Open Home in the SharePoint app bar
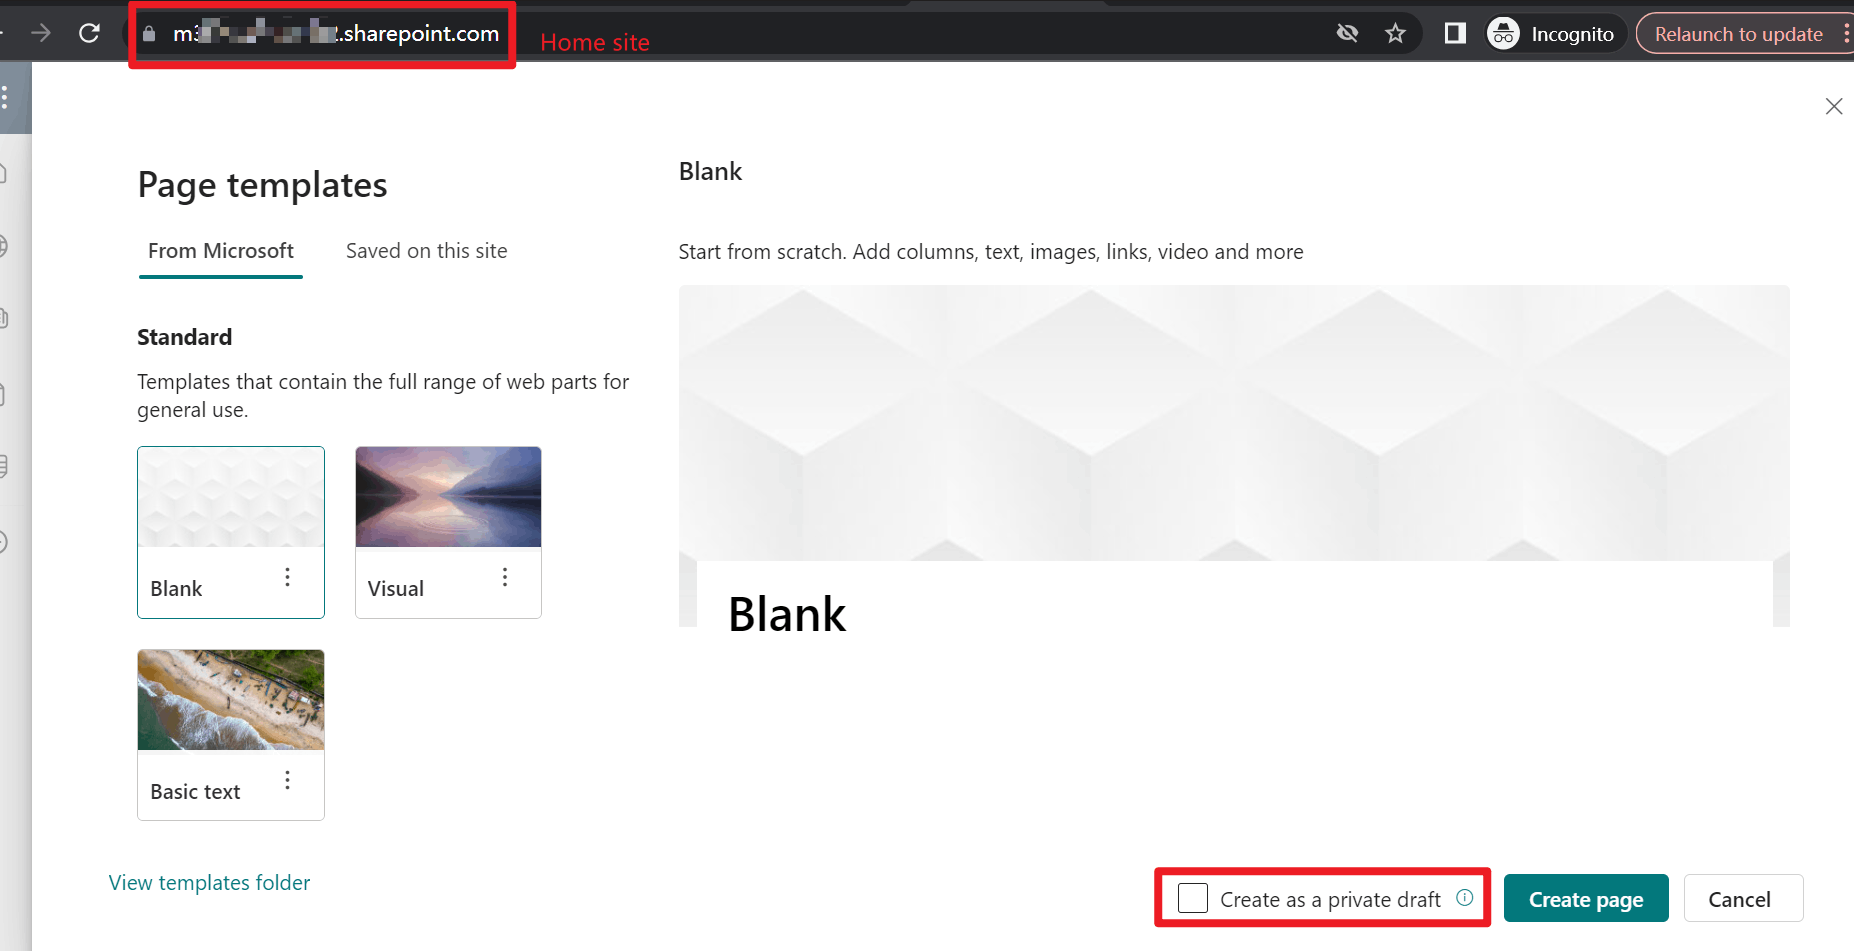 point(3,172)
